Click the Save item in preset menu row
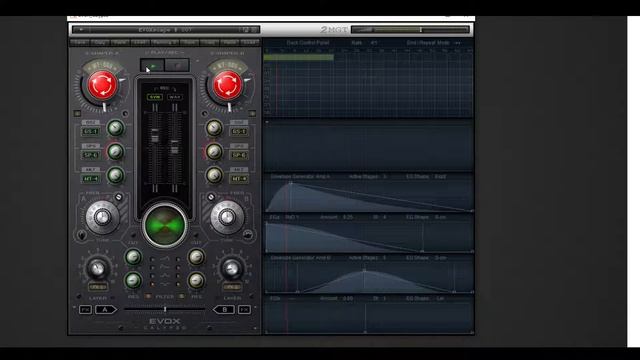 tap(80, 42)
